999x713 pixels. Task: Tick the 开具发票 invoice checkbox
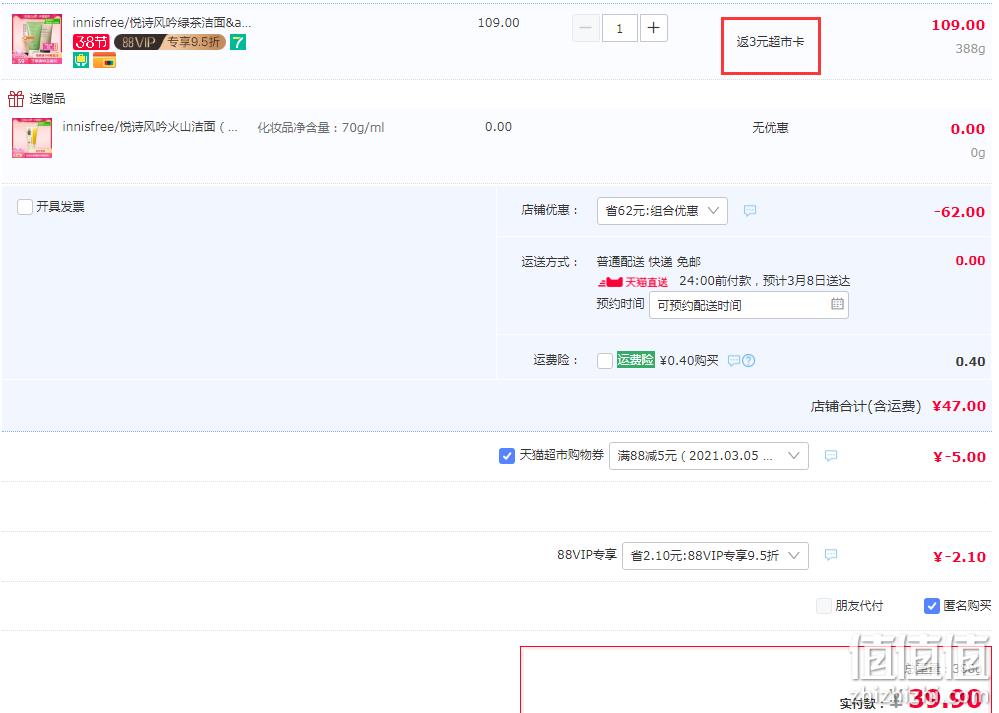(25, 207)
